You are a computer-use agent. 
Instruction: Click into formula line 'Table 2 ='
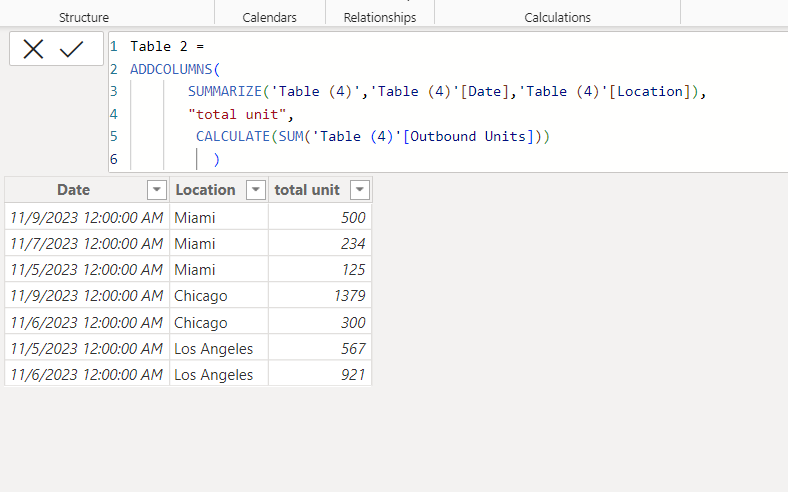point(167,46)
